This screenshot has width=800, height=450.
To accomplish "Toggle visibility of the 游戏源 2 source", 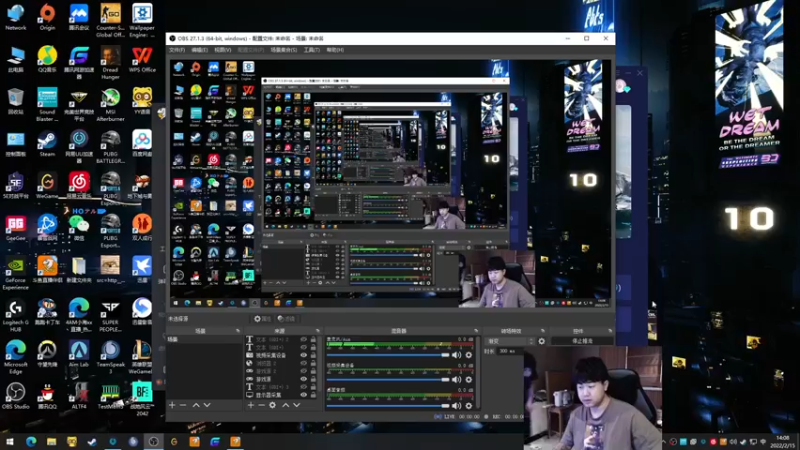I will tap(304, 371).
